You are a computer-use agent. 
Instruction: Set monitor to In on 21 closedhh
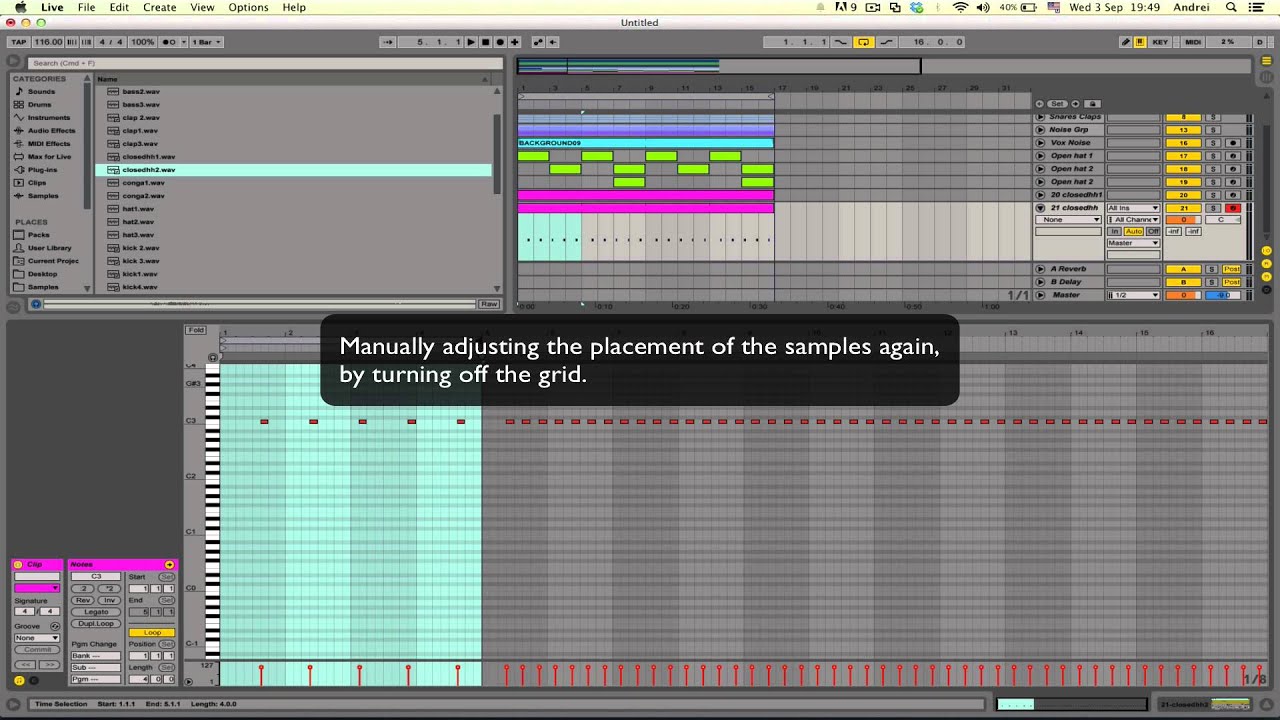coord(1114,231)
